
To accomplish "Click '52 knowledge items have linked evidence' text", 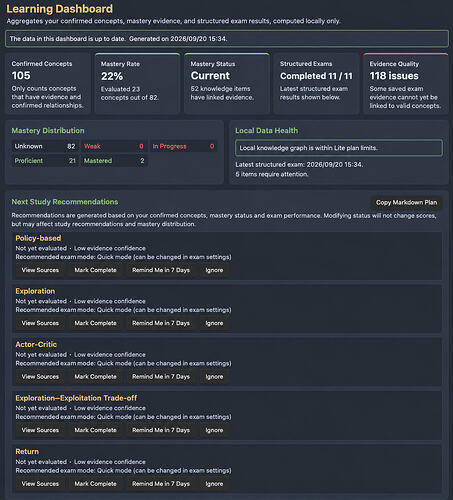I will pos(222,93).
